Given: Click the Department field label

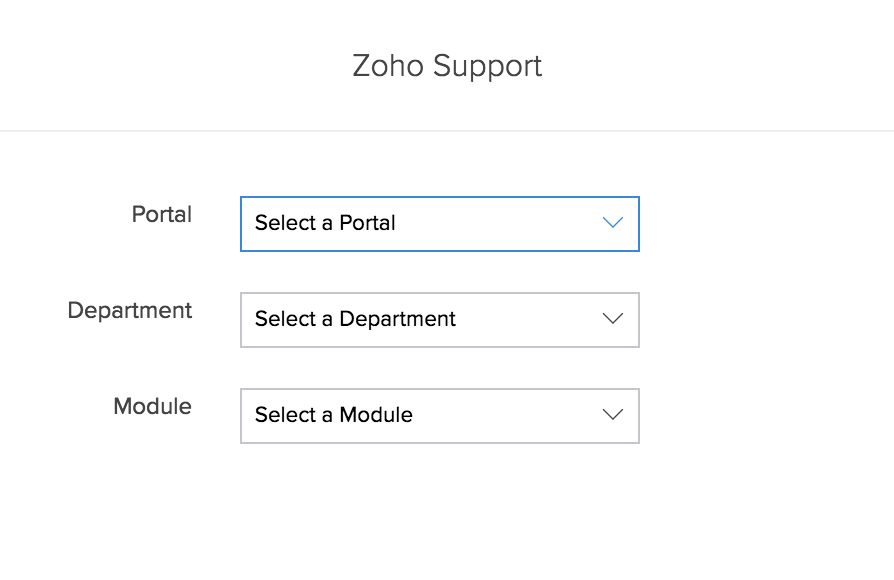Looking at the screenshot, I should [129, 311].
